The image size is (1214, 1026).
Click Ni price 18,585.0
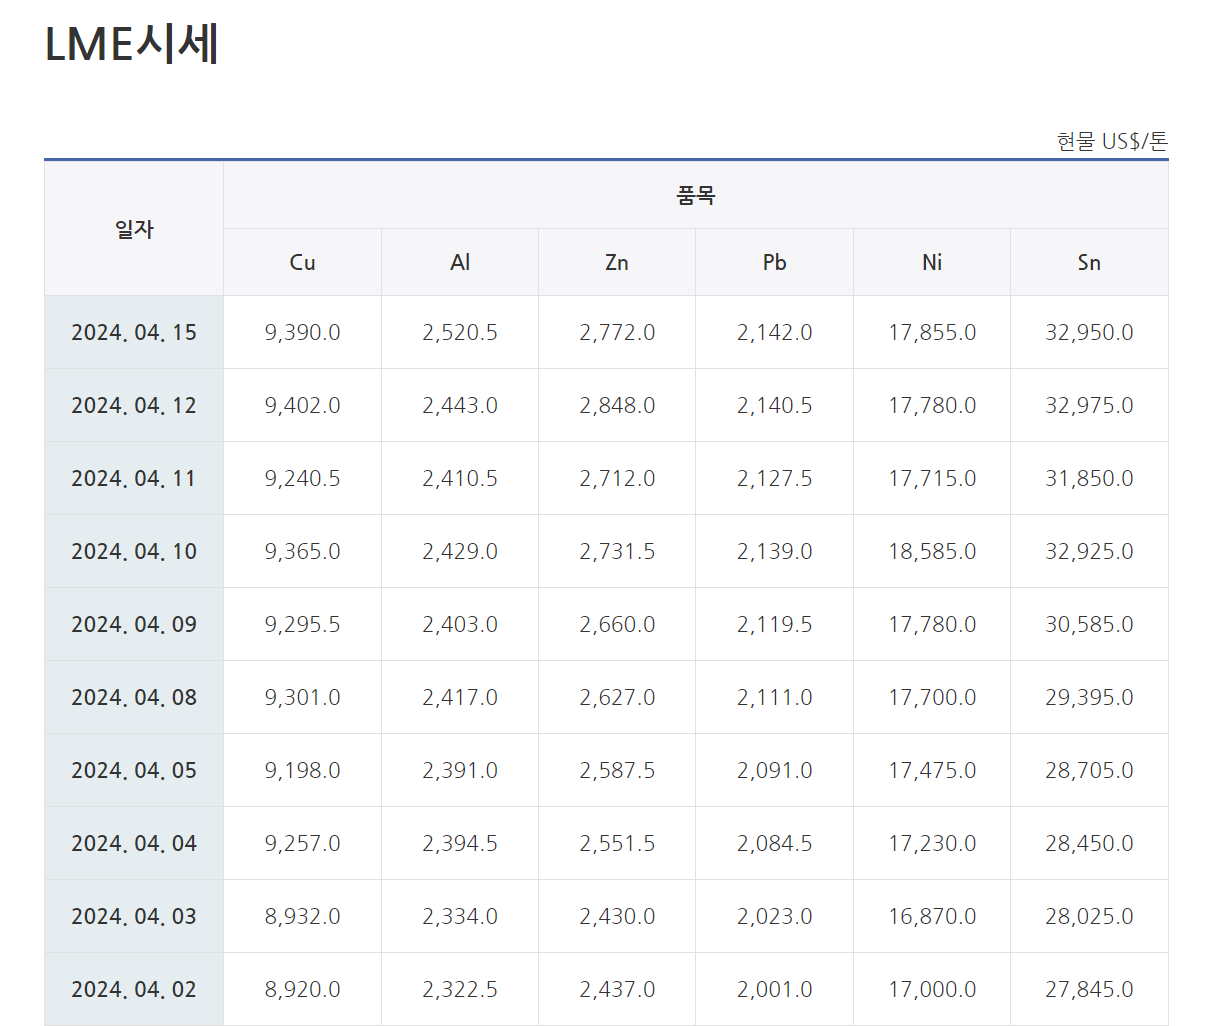point(932,552)
